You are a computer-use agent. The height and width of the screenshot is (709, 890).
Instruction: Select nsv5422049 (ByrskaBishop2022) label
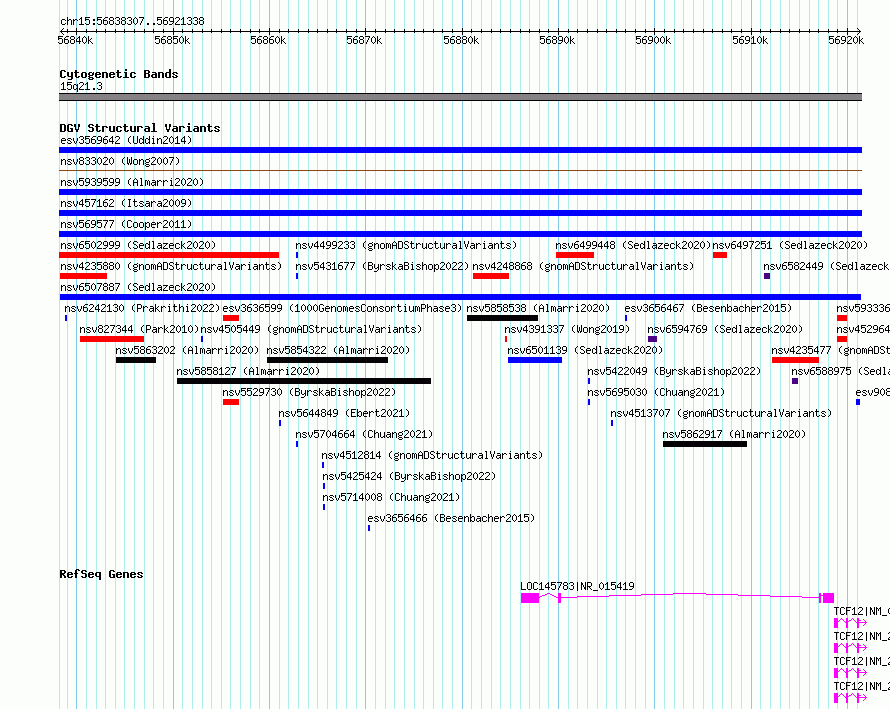tap(674, 371)
